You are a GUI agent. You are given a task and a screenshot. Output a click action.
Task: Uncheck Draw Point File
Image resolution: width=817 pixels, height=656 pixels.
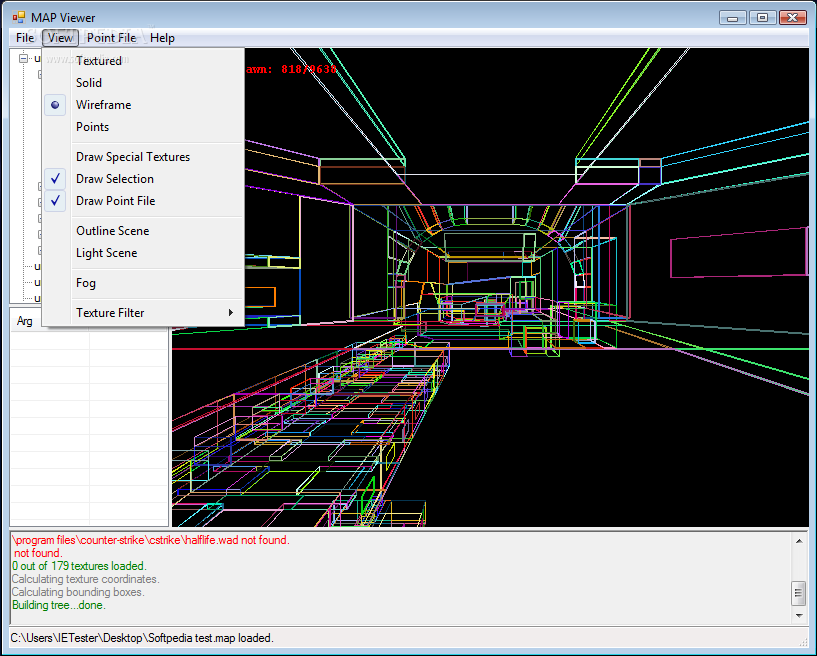[143, 201]
